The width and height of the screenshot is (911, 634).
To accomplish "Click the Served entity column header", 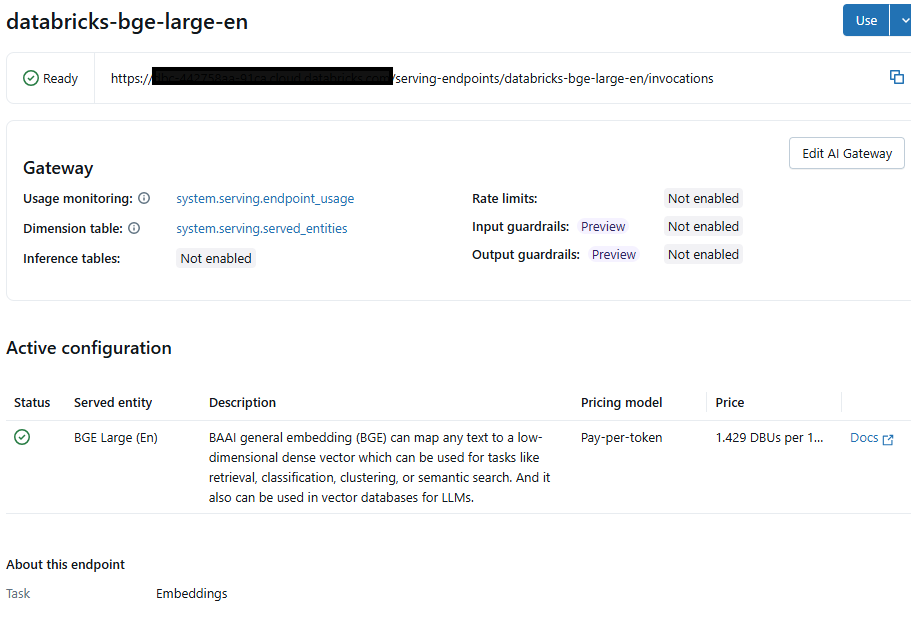I will [x=113, y=402].
